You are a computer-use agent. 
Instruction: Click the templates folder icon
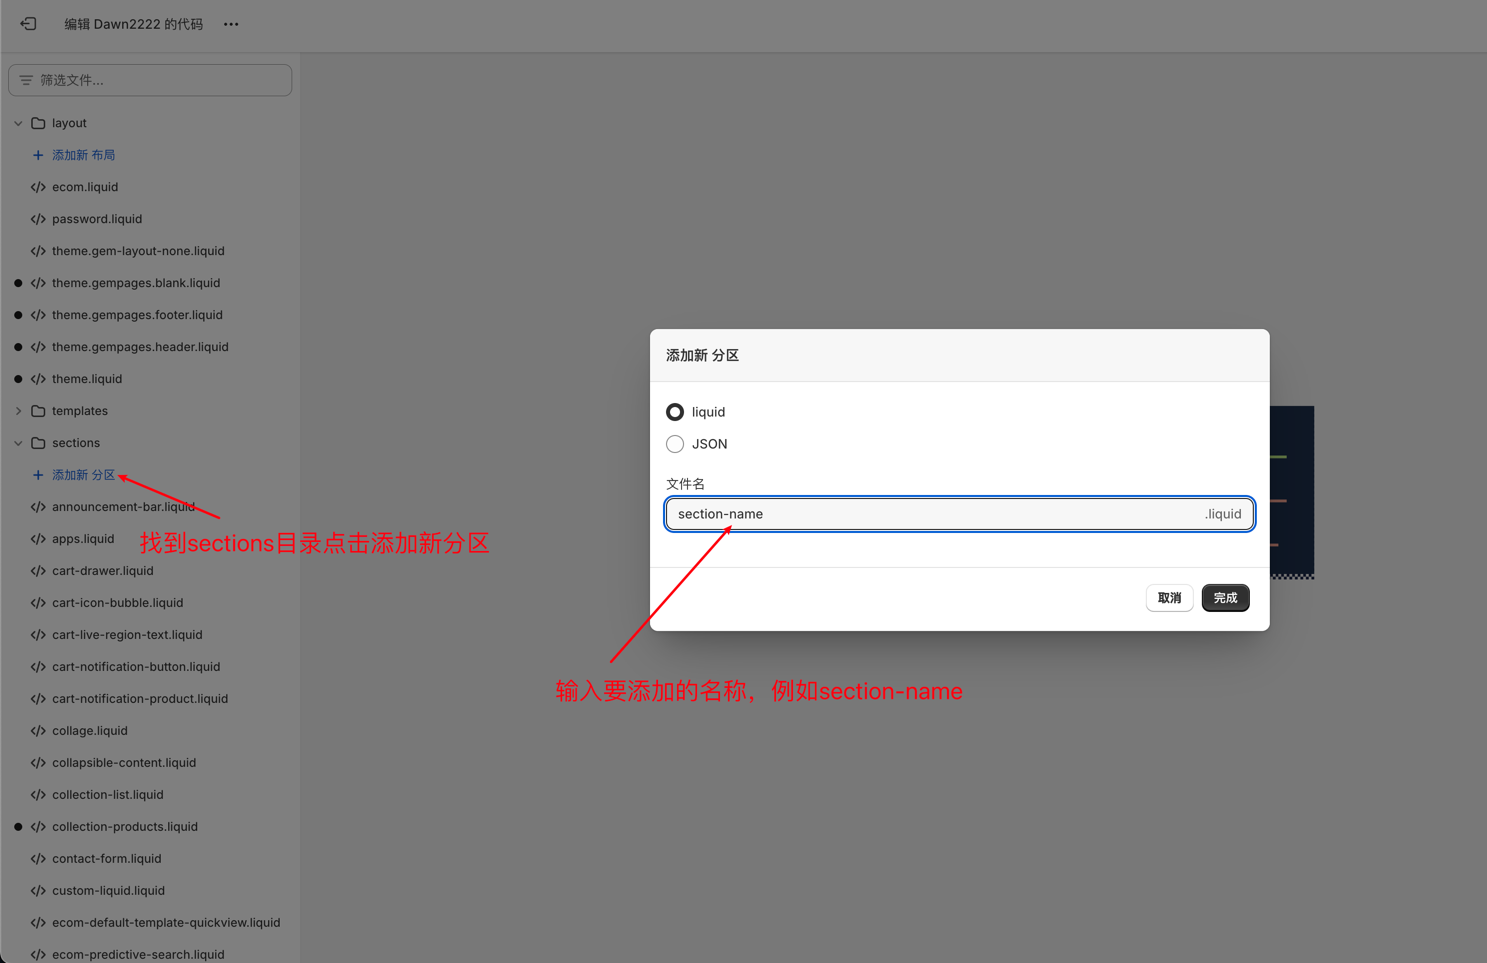[38, 411]
